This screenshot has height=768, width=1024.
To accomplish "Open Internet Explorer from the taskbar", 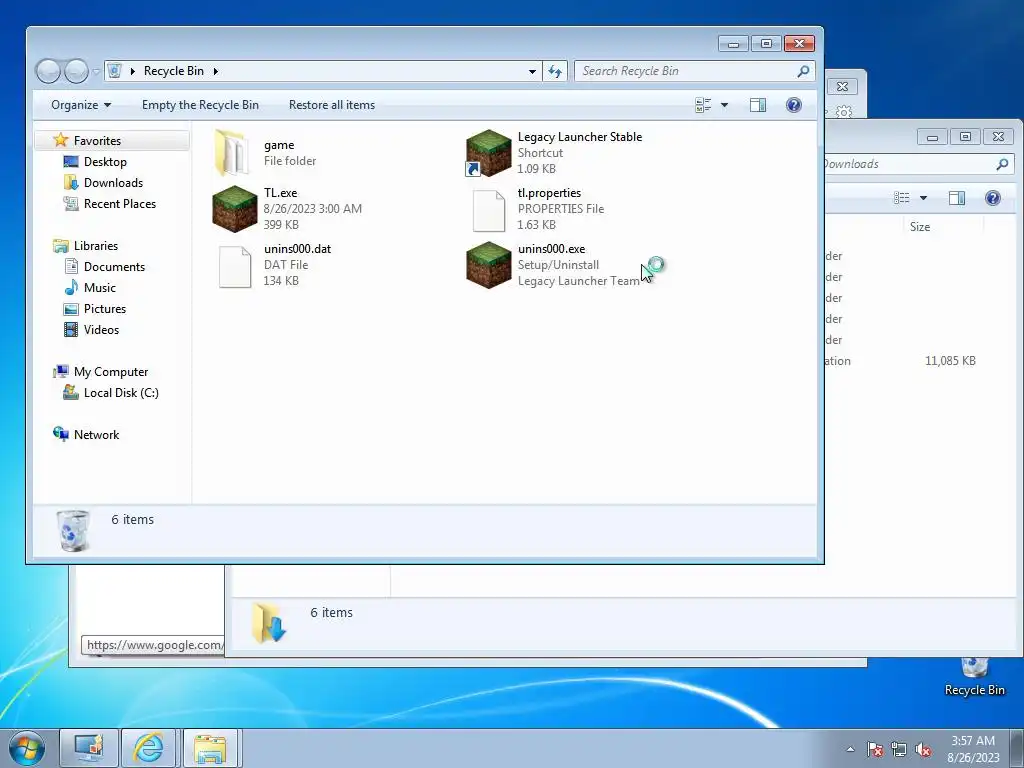I will (149, 748).
